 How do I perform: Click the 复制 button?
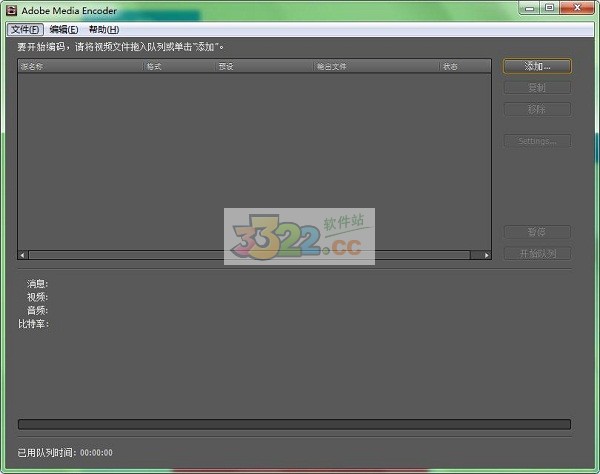pos(537,88)
